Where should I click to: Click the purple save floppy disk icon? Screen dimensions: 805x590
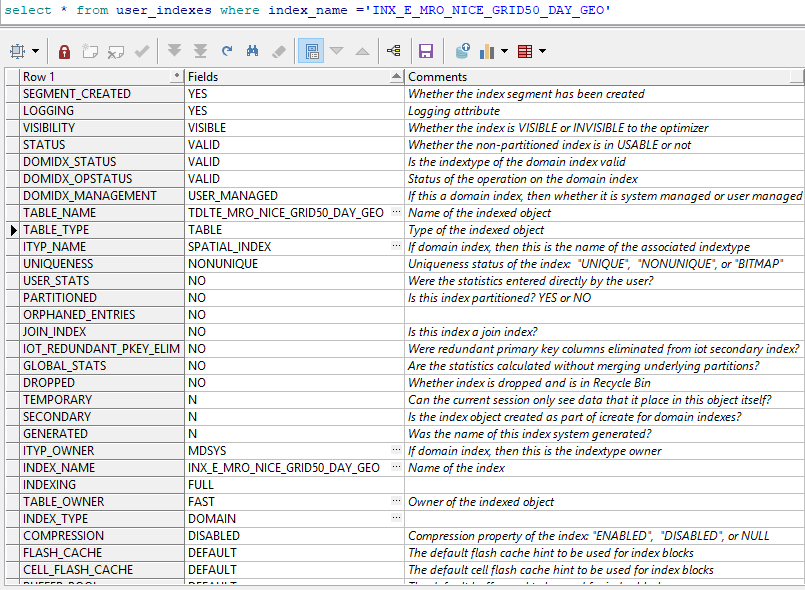[x=426, y=51]
